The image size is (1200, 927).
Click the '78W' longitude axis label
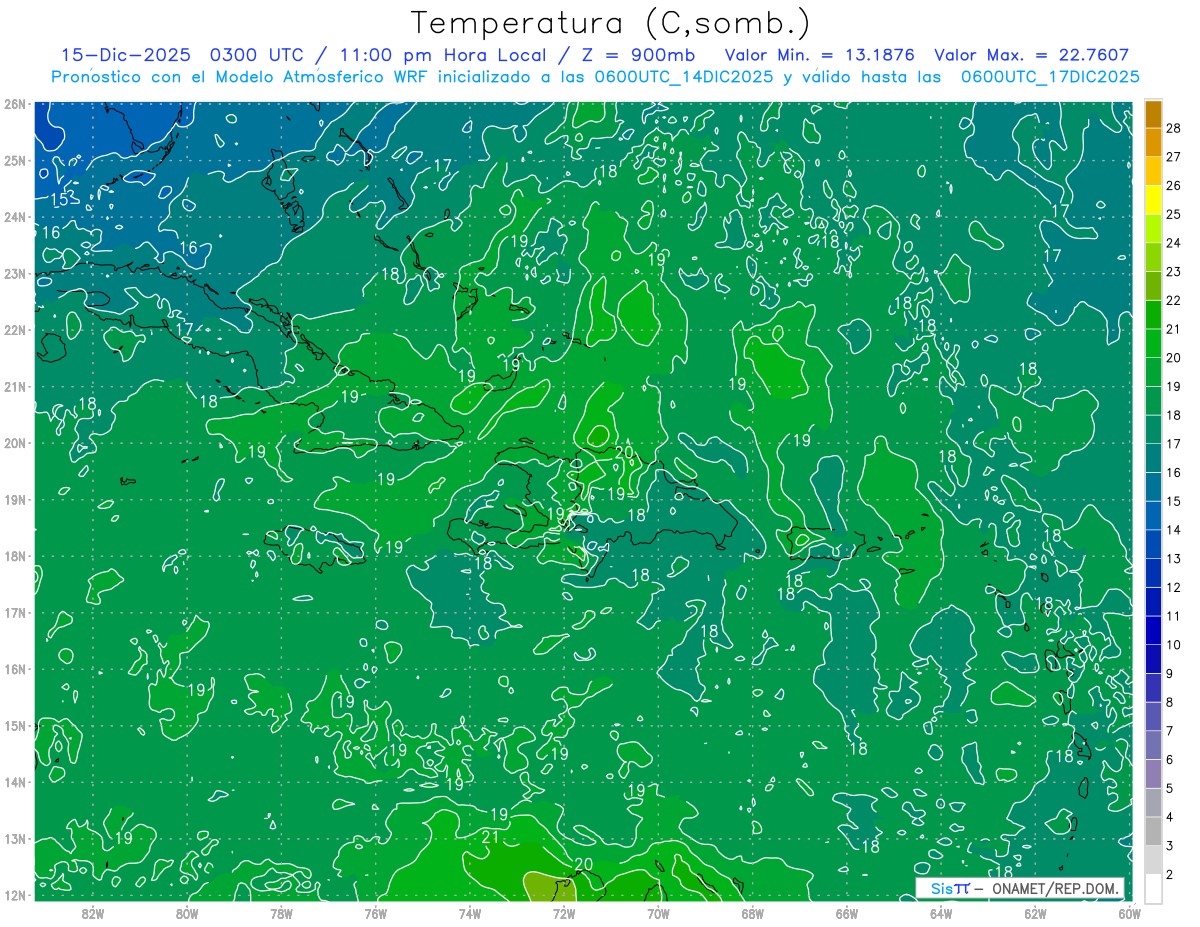click(281, 913)
